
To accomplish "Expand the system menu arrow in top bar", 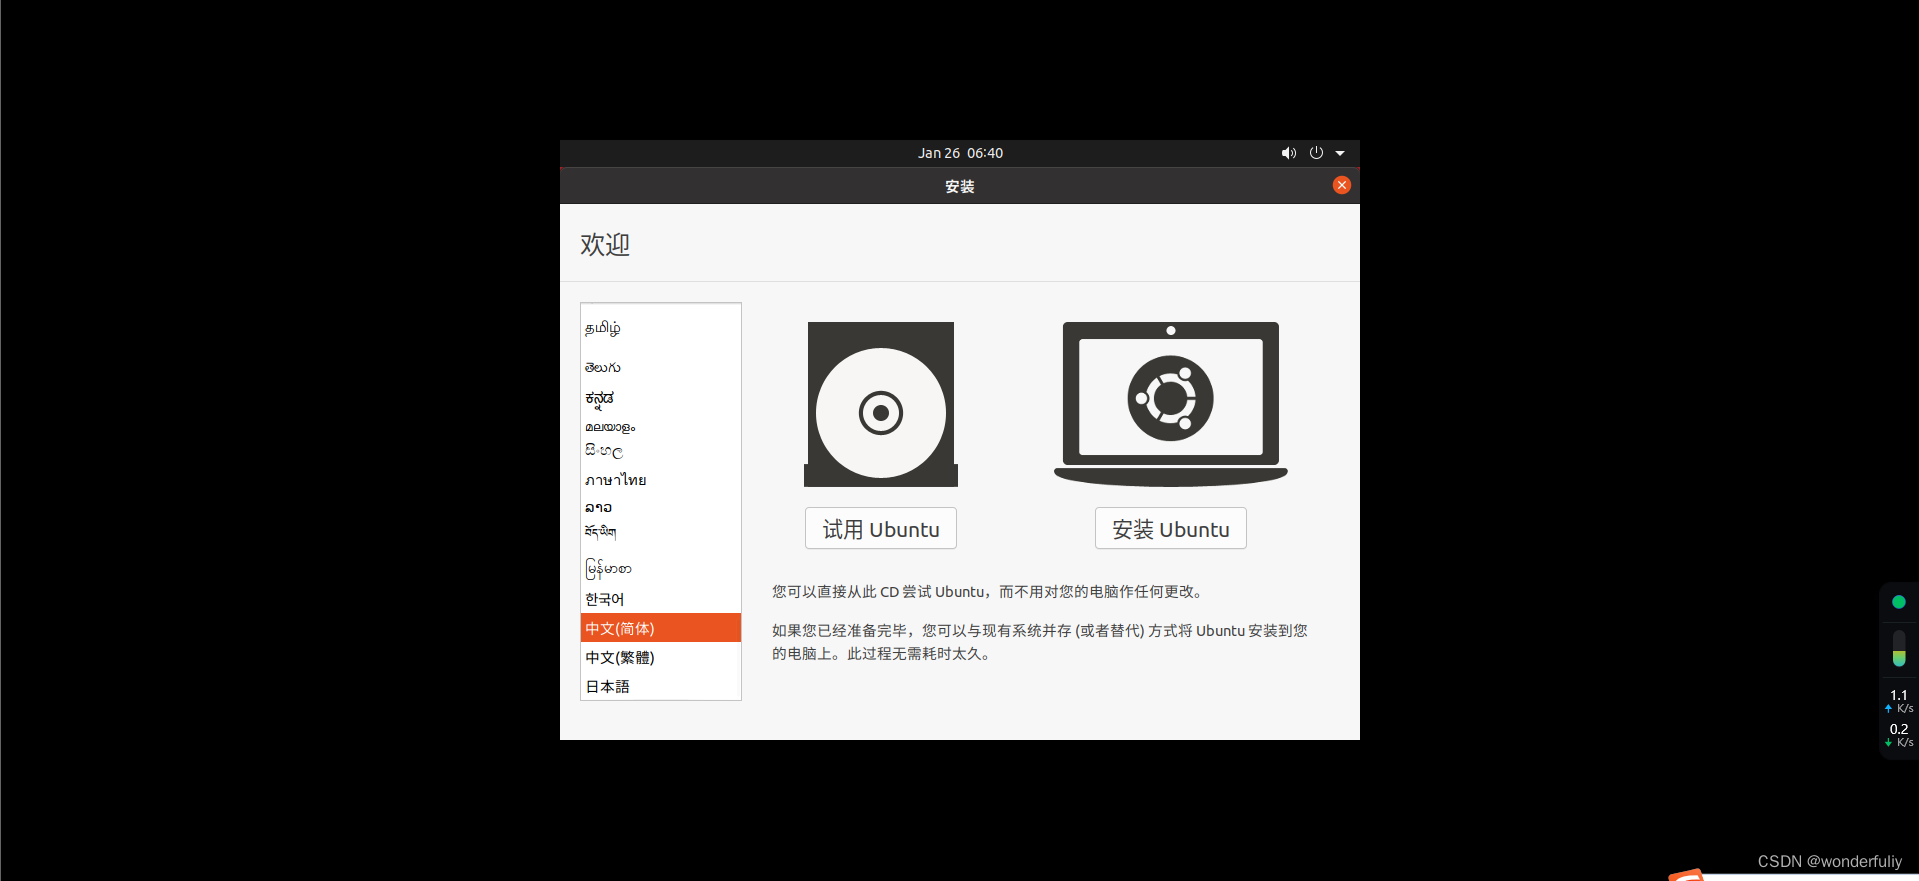I will pos(1340,153).
